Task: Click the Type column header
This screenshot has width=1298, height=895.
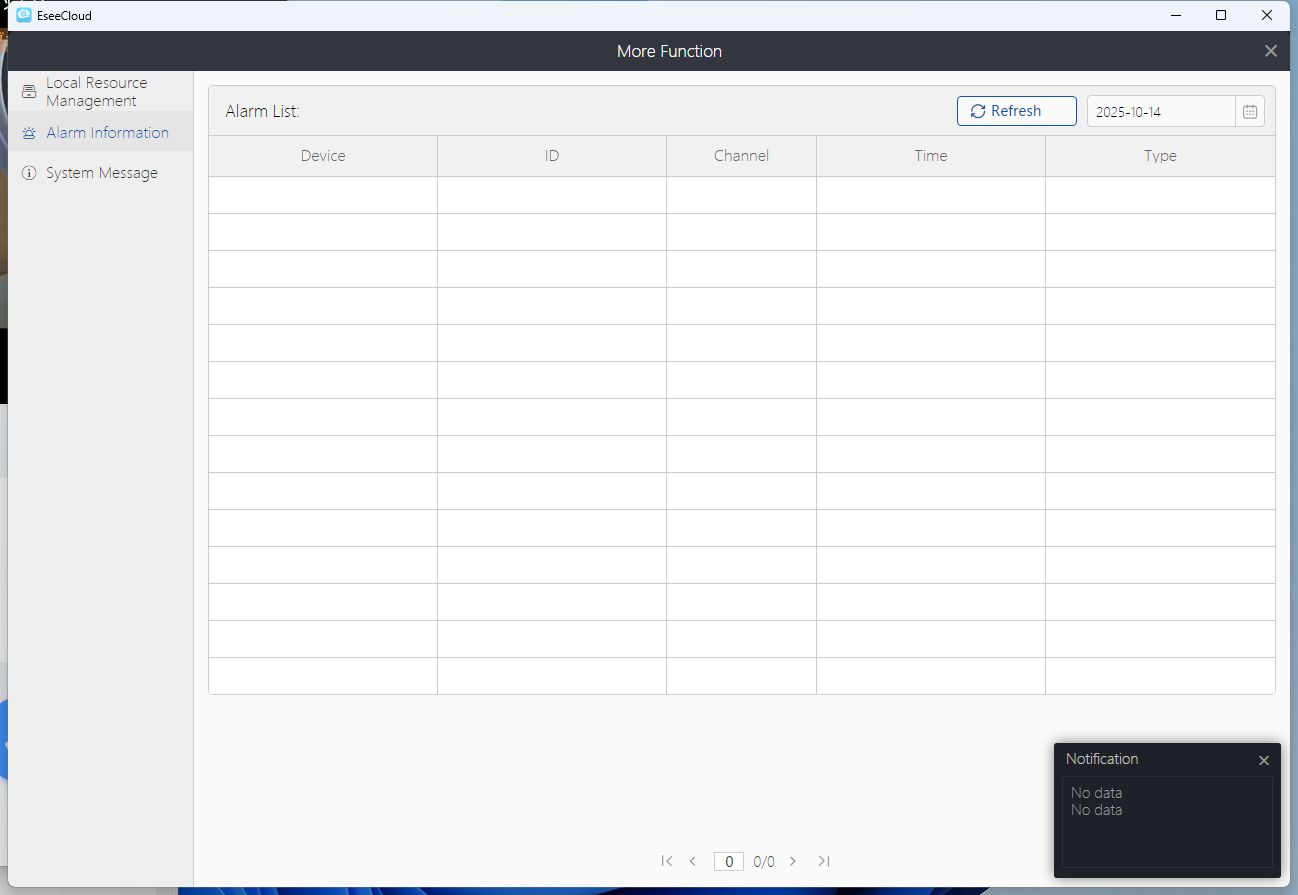Action: 1160,156
